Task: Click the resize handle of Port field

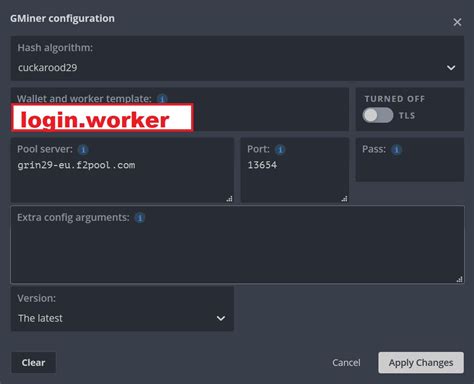Action: point(344,199)
